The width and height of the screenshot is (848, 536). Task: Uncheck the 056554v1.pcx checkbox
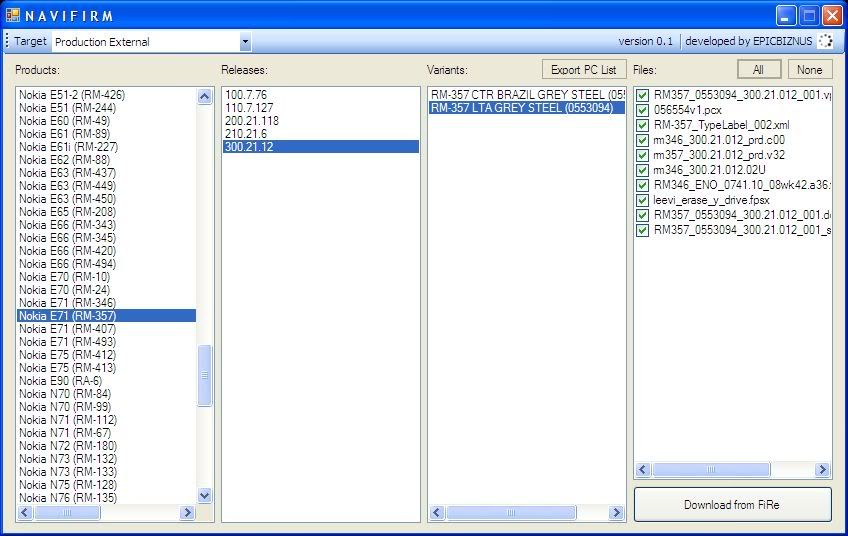pos(642,110)
